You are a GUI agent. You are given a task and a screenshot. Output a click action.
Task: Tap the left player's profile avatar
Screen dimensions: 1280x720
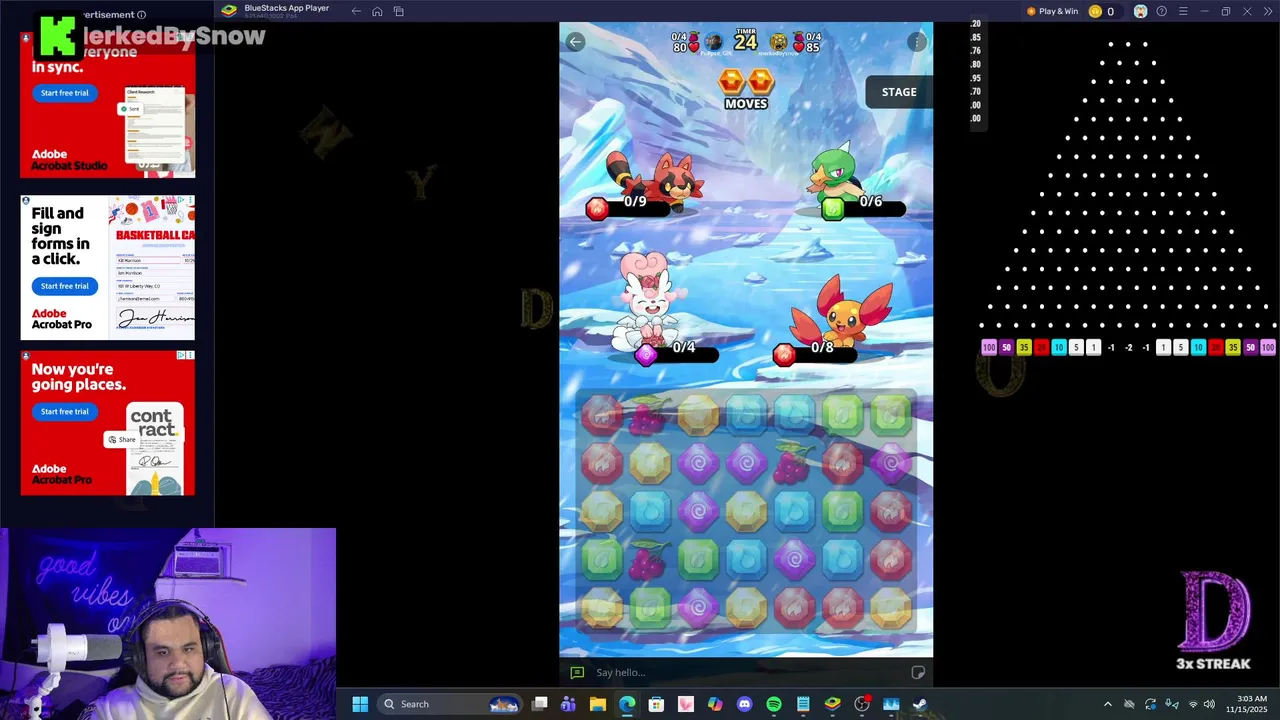click(713, 42)
